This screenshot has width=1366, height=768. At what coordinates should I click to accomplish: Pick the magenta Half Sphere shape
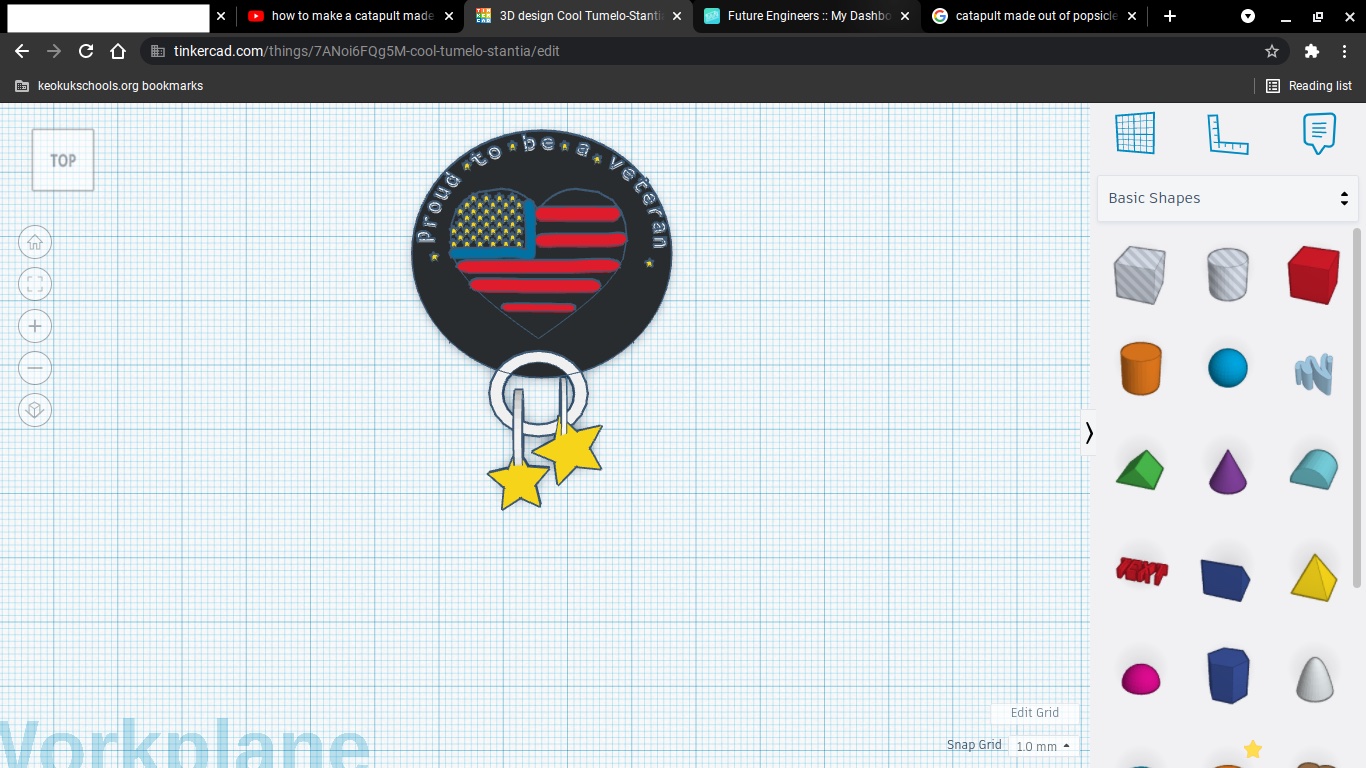click(x=1140, y=679)
